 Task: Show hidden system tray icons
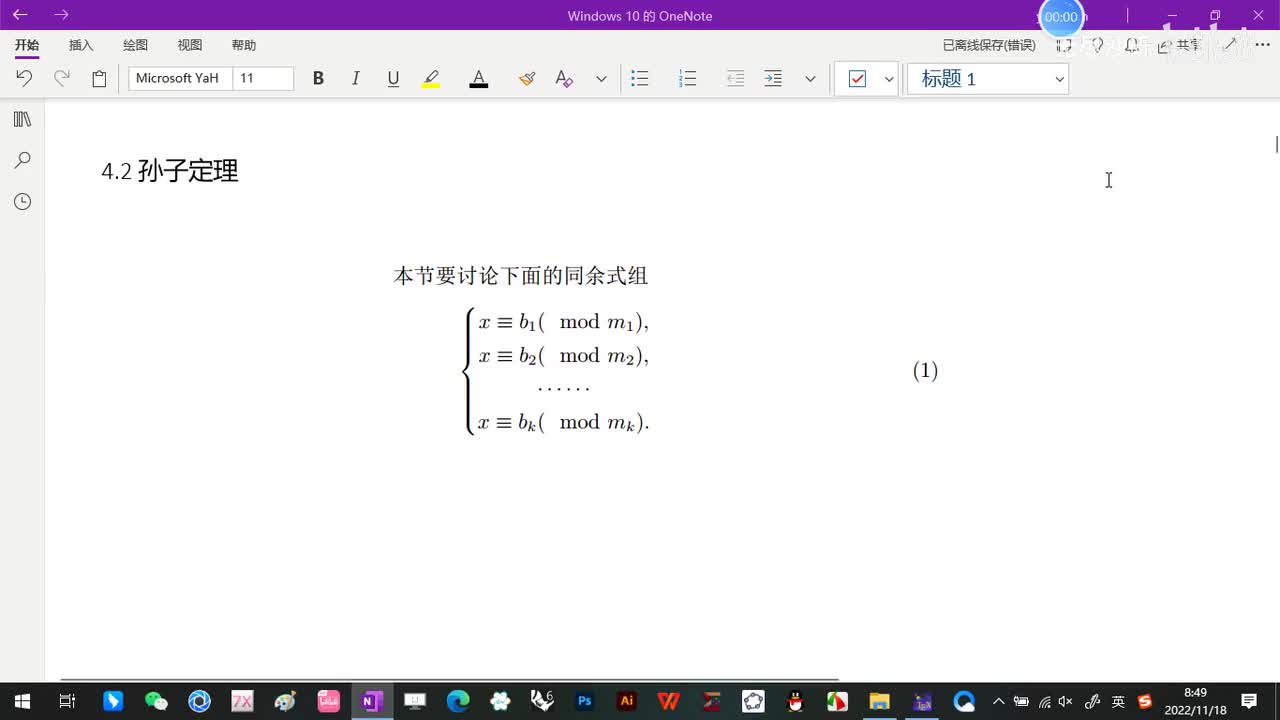[998, 701]
